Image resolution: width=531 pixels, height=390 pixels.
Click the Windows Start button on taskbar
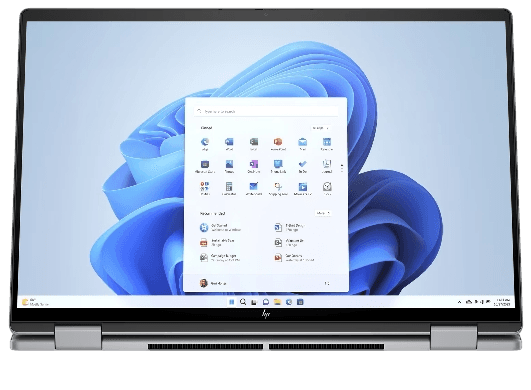232,302
